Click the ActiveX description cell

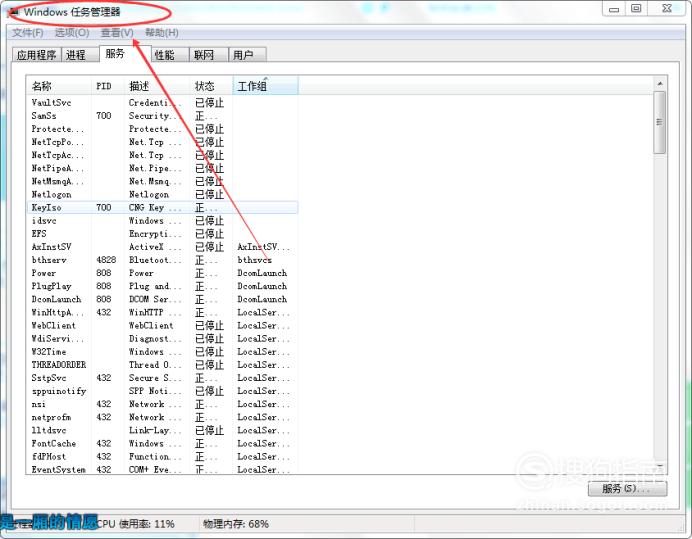pos(155,247)
